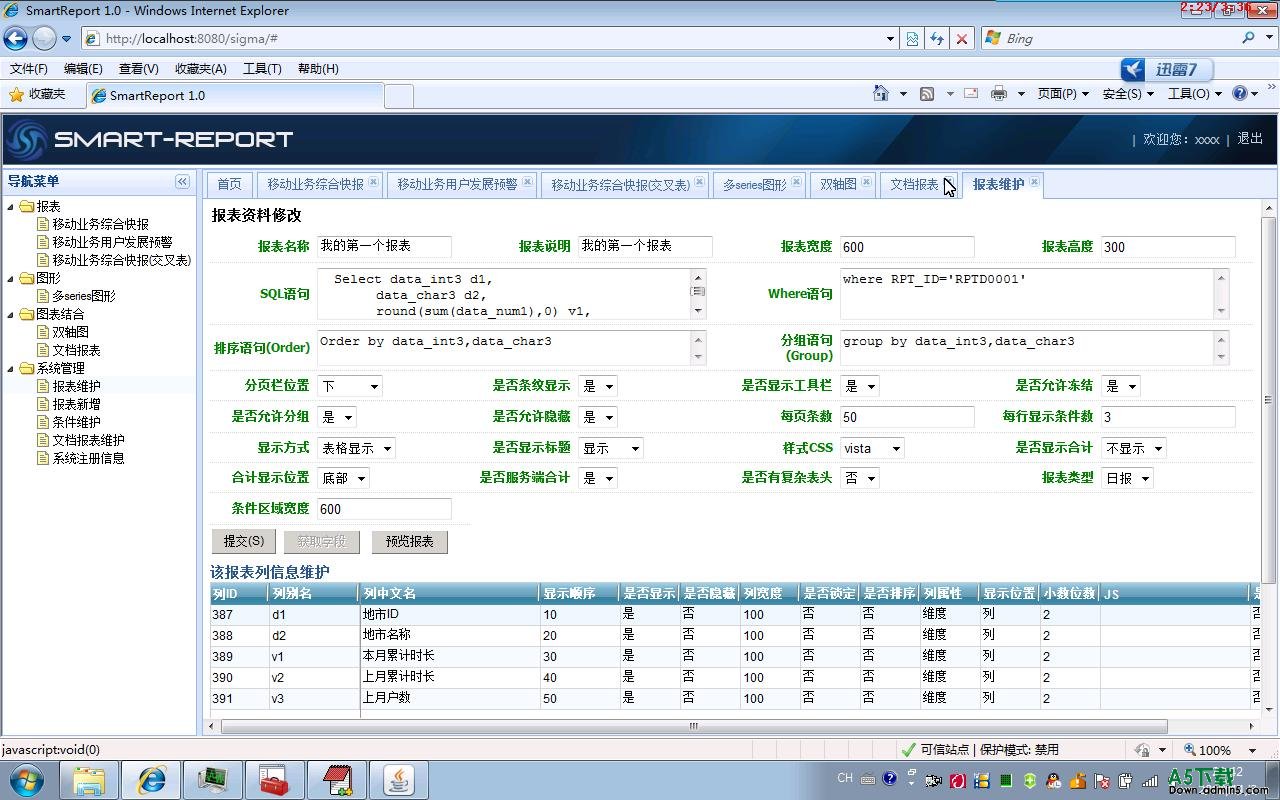The height and width of the screenshot is (800, 1280).
Task: Open 系统注册信息 in the navigation tree
Action: [x=88, y=458]
